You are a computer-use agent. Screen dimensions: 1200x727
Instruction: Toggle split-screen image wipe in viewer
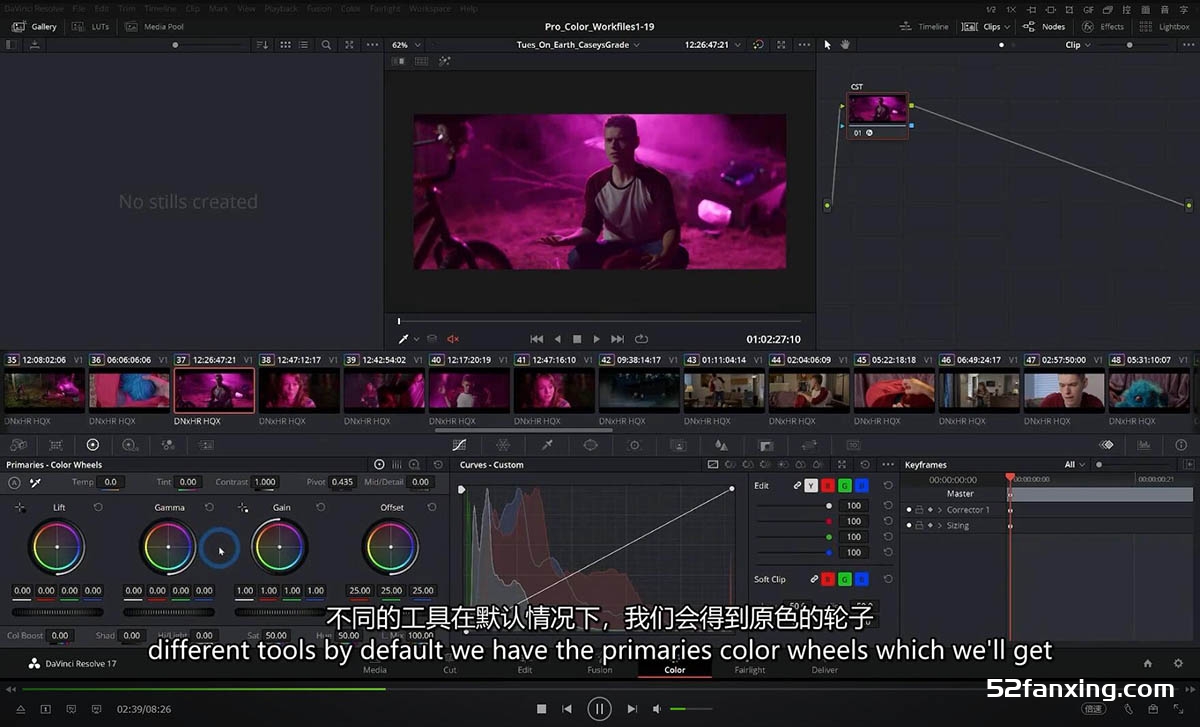point(398,62)
